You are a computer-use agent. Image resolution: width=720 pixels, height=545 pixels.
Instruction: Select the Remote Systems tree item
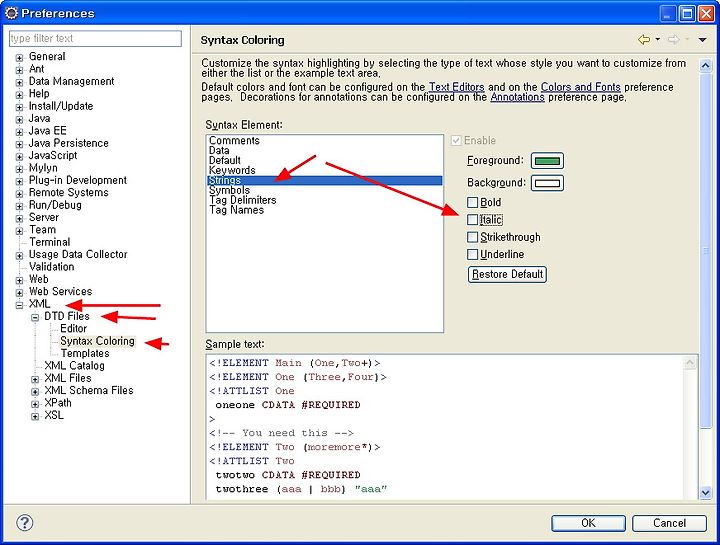tap(68, 192)
